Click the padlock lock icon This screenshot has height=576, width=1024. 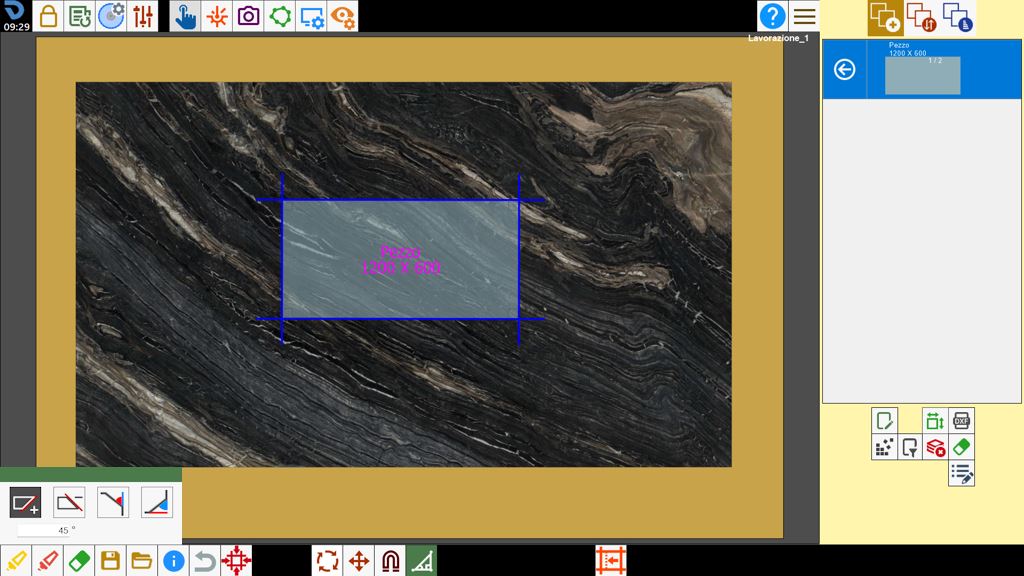(48, 16)
